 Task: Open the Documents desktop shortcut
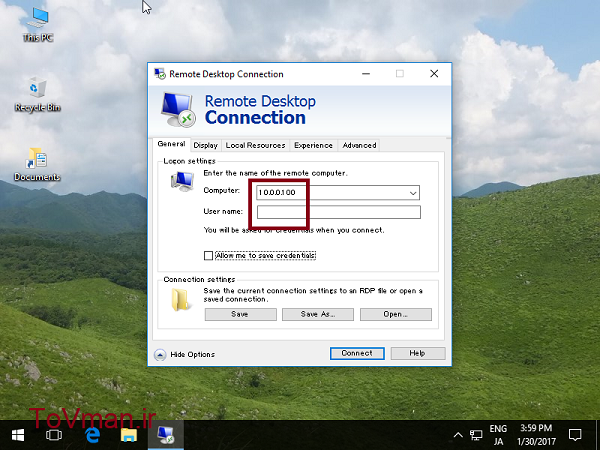(x=37, y=164)
